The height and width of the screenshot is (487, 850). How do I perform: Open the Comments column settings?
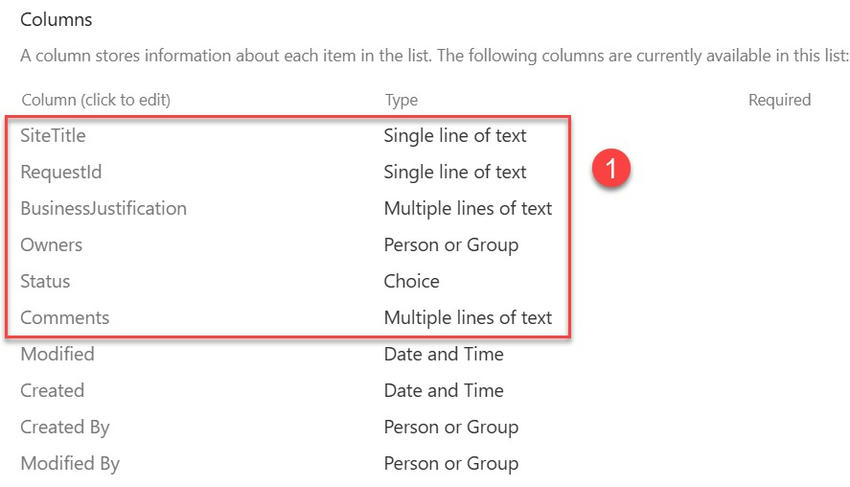tap(65, 318)
